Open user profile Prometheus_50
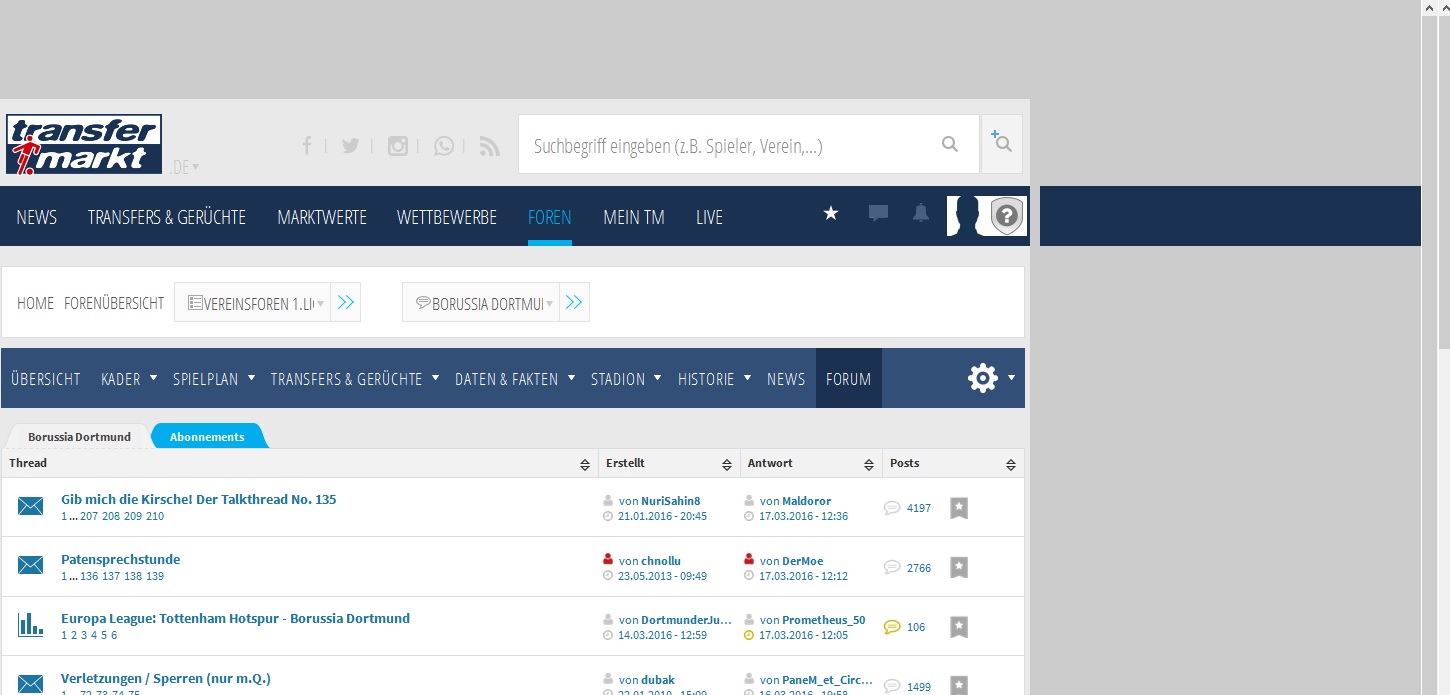The width and height of the screenshot is (1450, 695). click(824, 620)
